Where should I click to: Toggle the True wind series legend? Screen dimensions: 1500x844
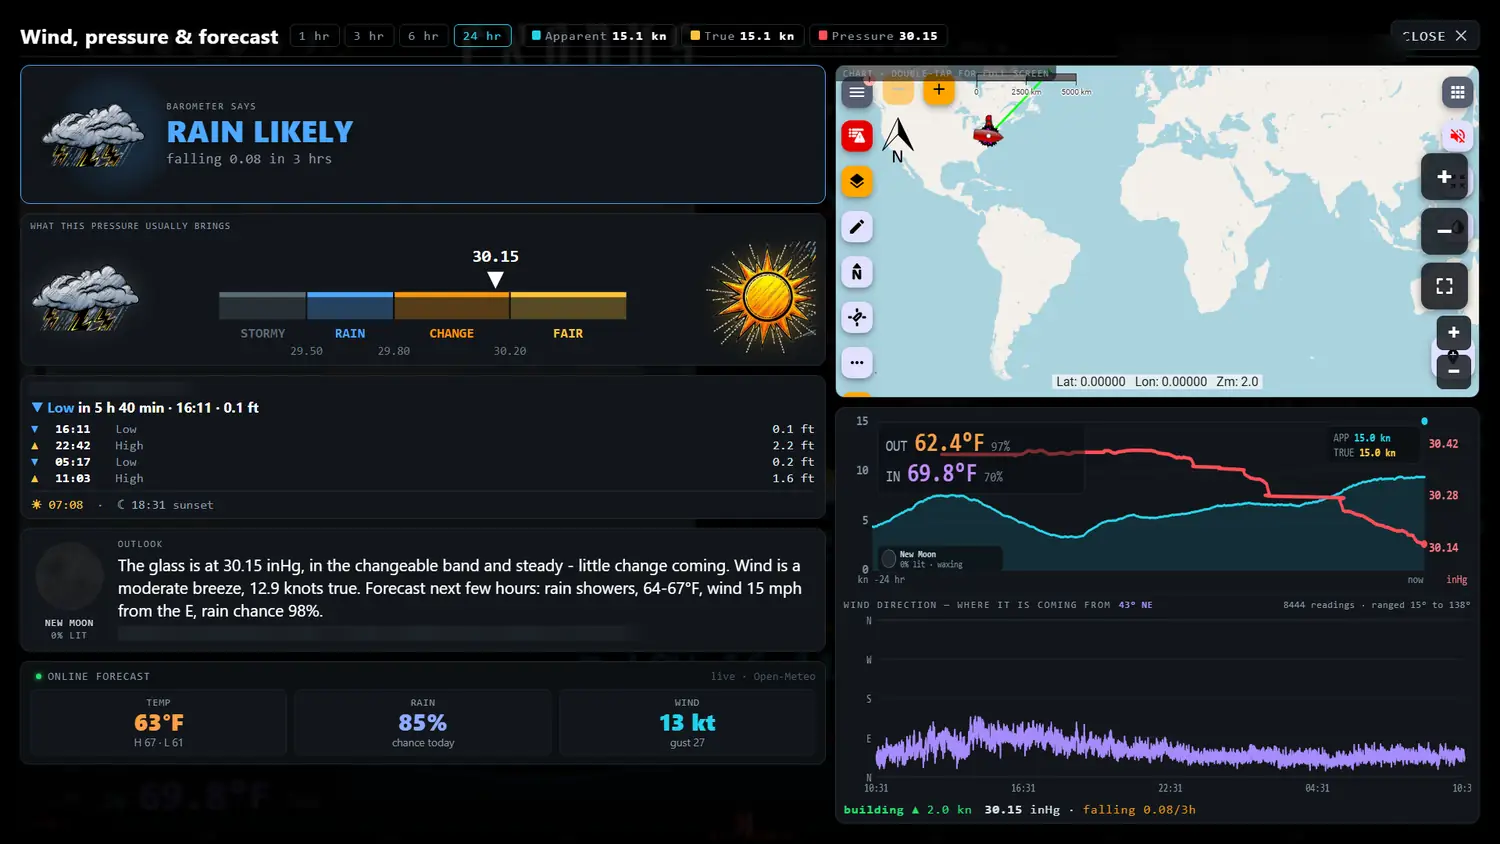(x=743, y=36)
